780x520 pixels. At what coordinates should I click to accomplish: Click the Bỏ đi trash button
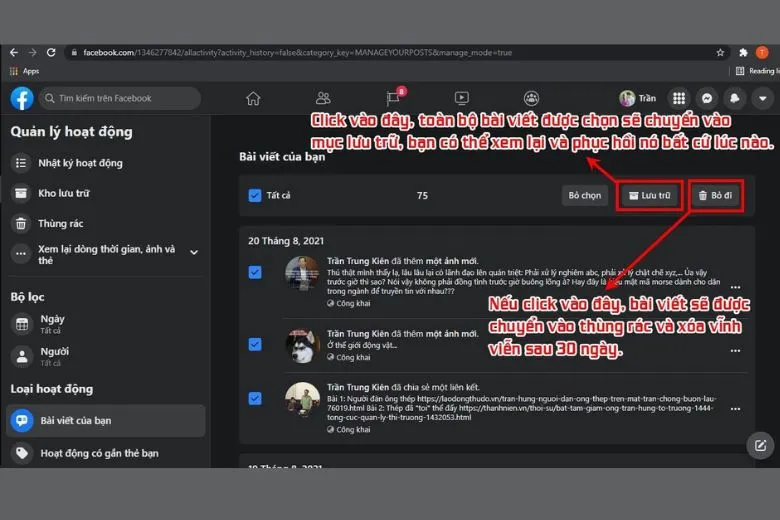[716, 195]
